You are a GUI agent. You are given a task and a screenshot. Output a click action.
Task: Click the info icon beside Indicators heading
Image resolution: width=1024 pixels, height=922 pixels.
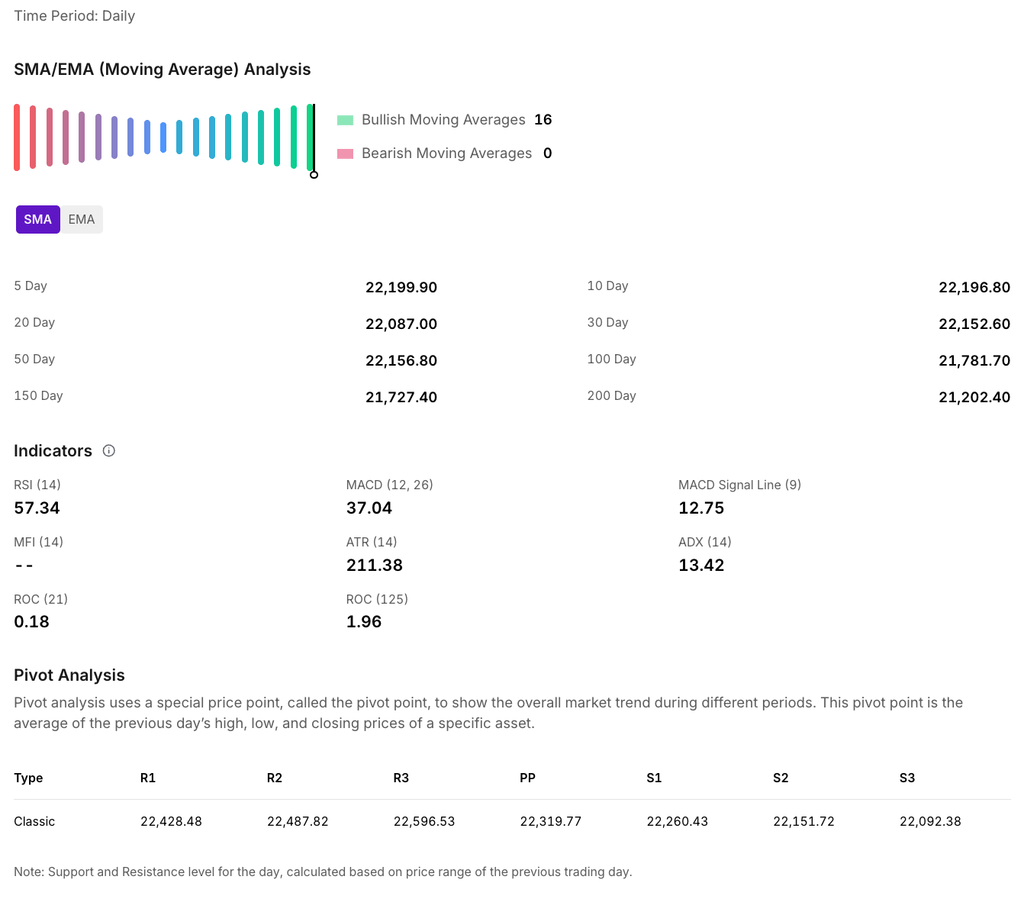(109, 451)
